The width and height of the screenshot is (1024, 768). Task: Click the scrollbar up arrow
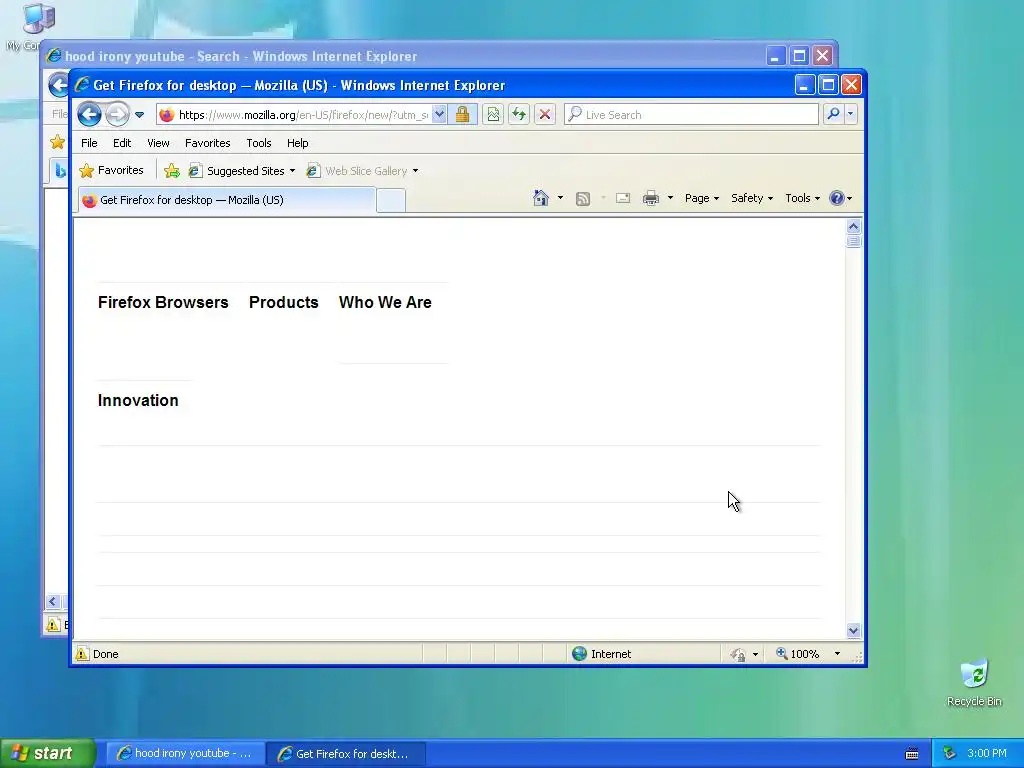click(854, 227)
